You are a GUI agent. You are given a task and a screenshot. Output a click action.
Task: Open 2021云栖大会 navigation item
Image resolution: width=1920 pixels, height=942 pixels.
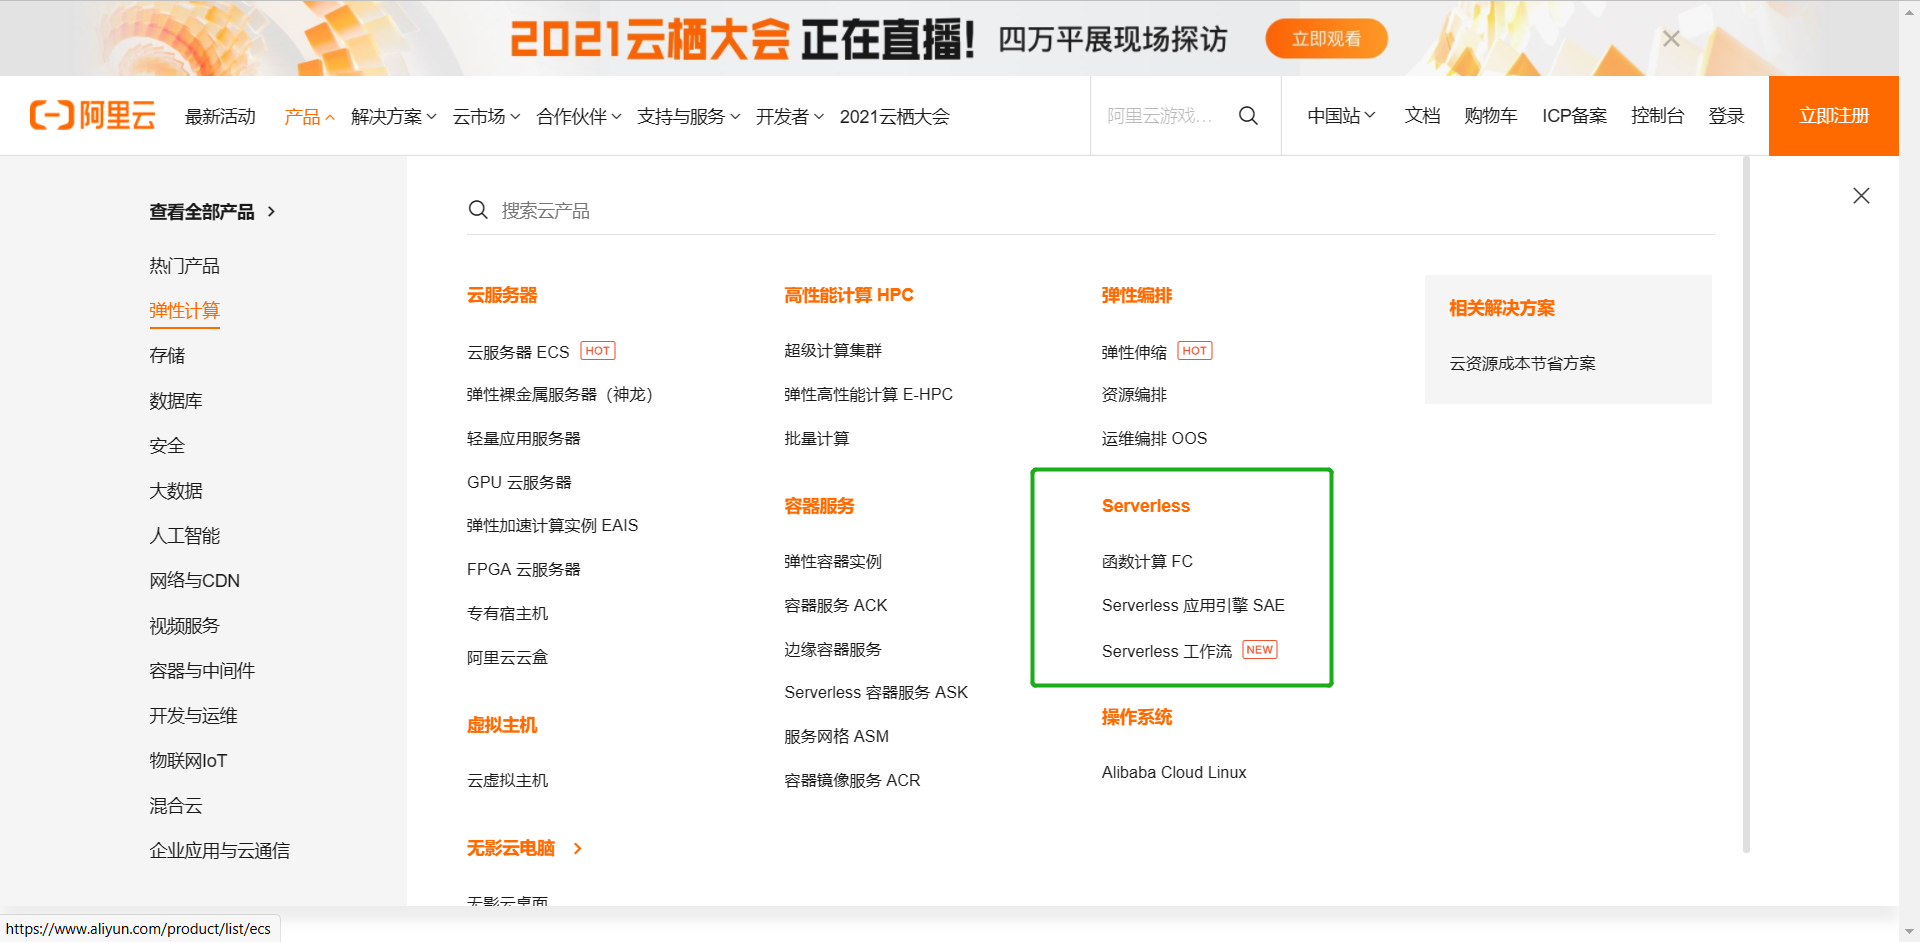pyautogui.click(x=894, y=117)
